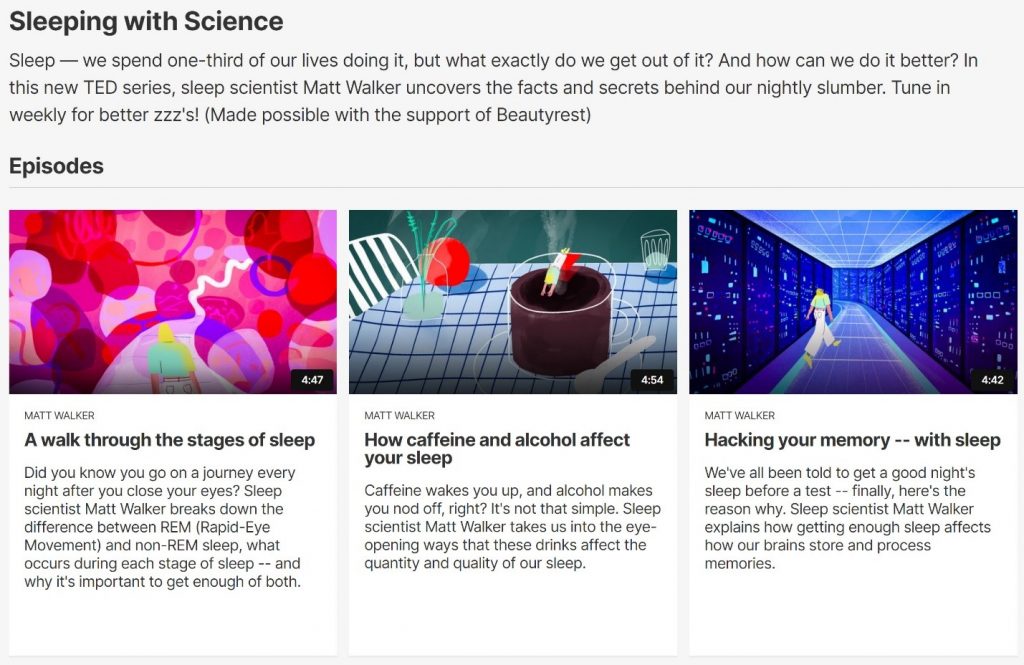Open 'How caffeine and alcohol affect your sleep' title

[x=497, y=448]
